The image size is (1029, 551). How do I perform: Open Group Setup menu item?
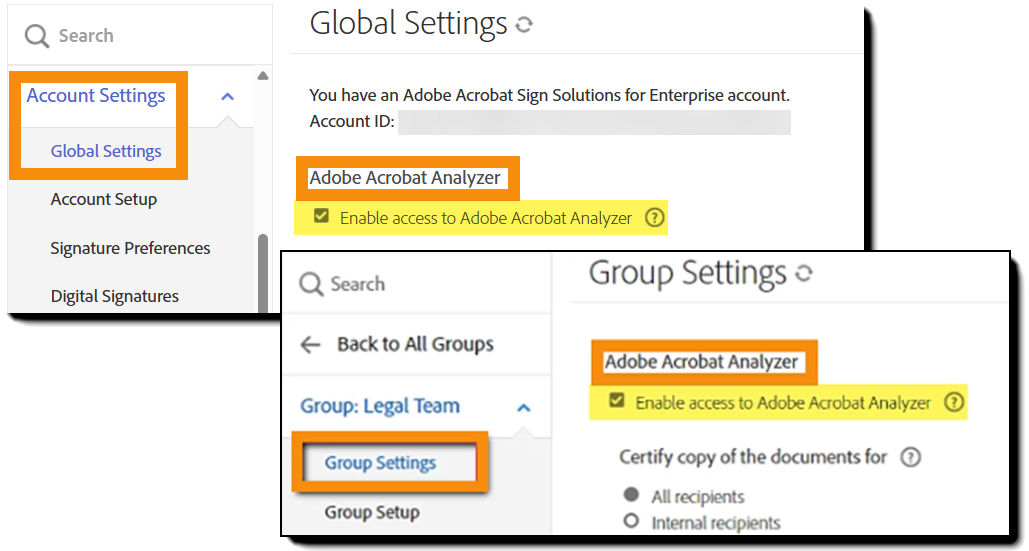pyautogui.click(x=372, y=512)
